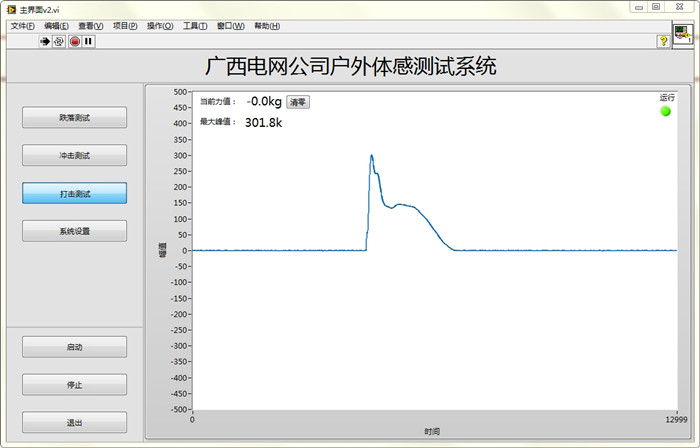Image resolution: width=700 pixels, height=448 pixels.
Task: Abort execution with the red stop icon
Action: point(75,41)
